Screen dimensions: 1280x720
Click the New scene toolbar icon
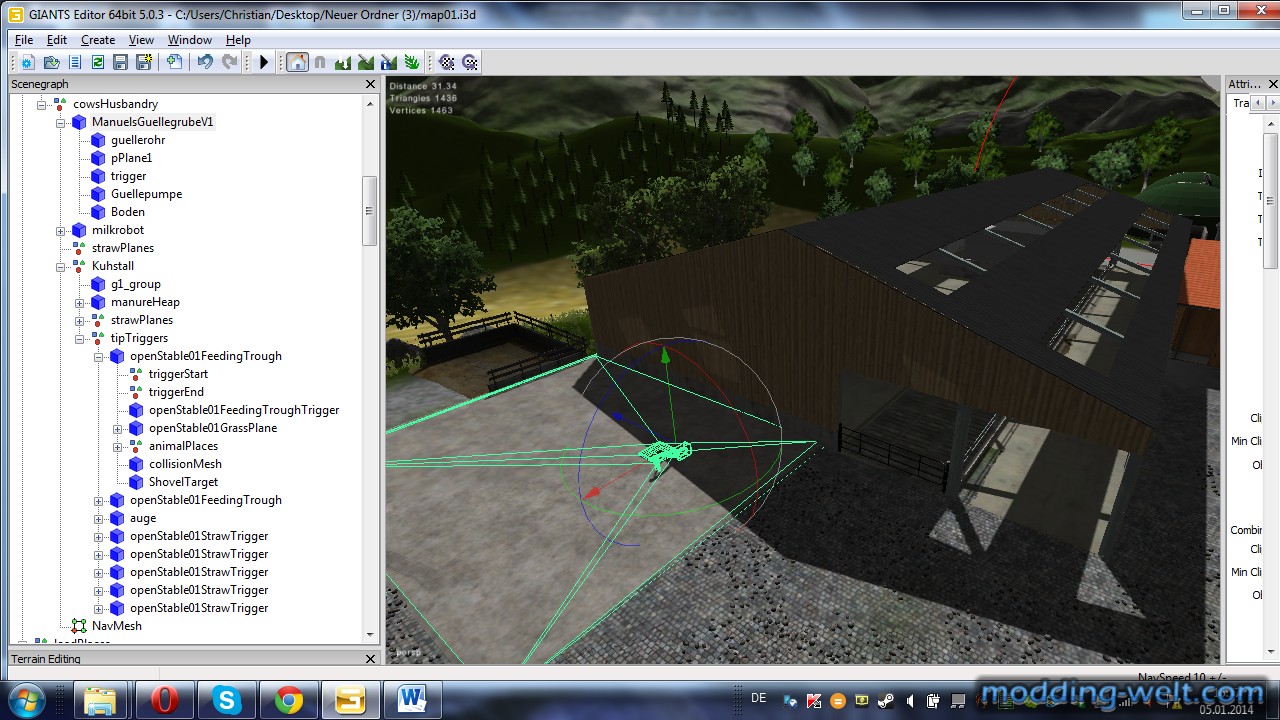pyautogui.click(x=27, y=62)
